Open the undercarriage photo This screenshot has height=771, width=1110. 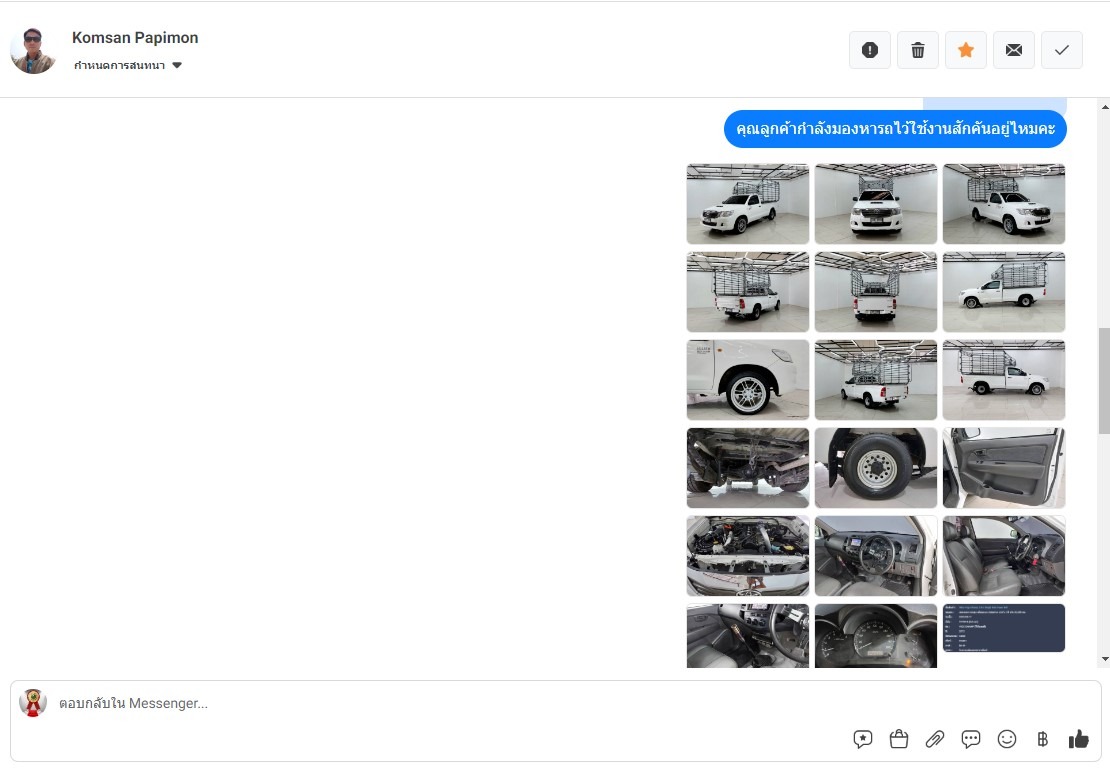[x=748, y=467]
